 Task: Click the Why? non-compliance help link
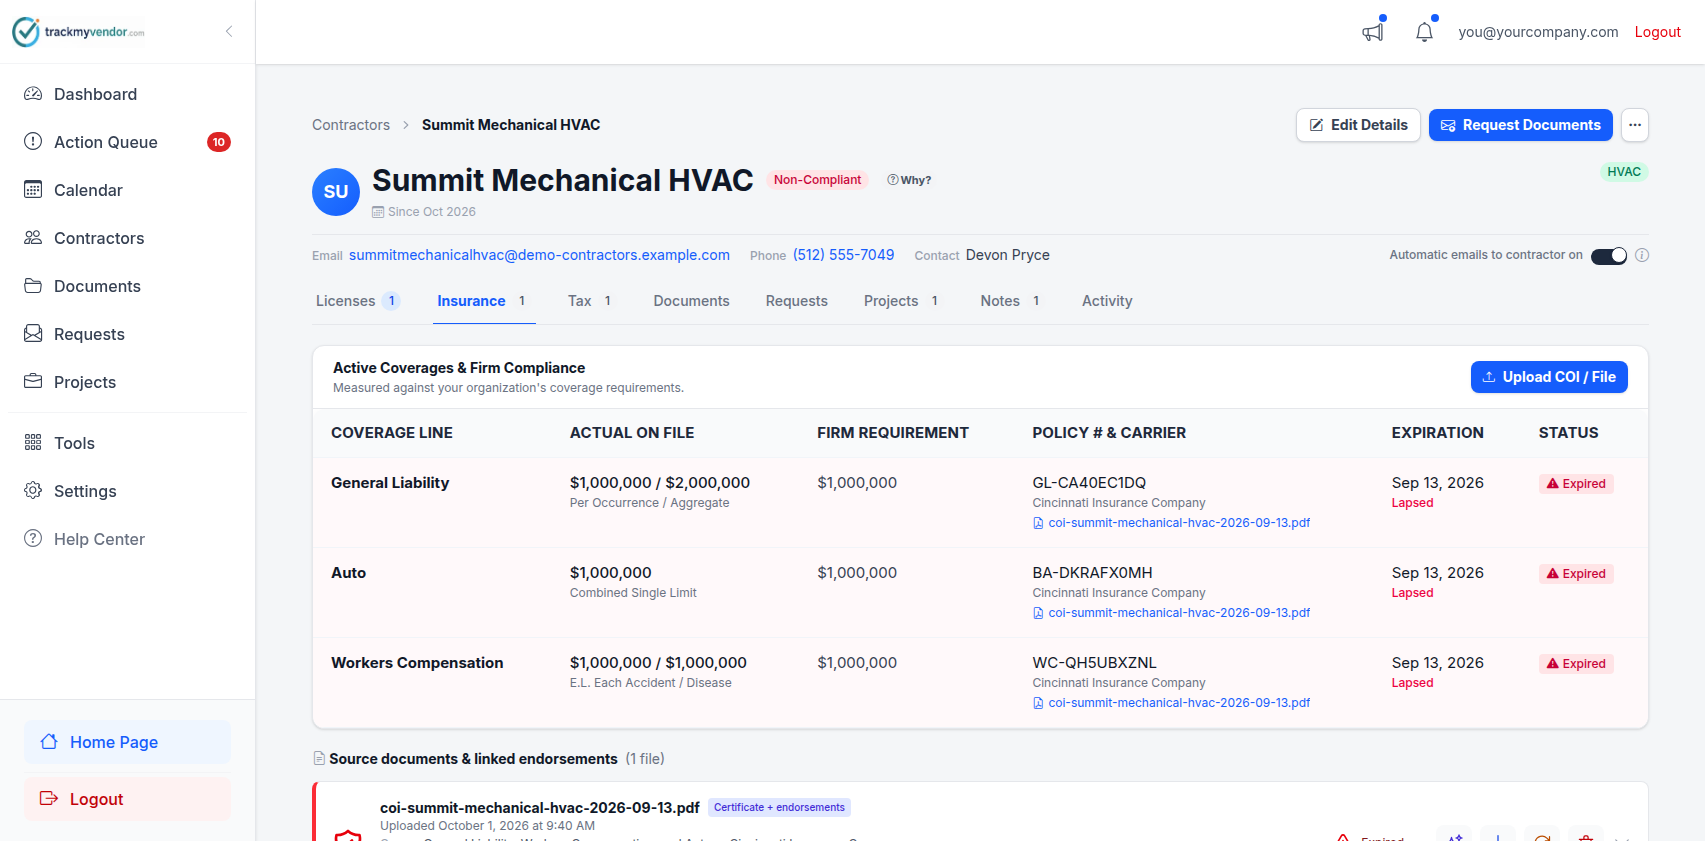click(909, 180)
